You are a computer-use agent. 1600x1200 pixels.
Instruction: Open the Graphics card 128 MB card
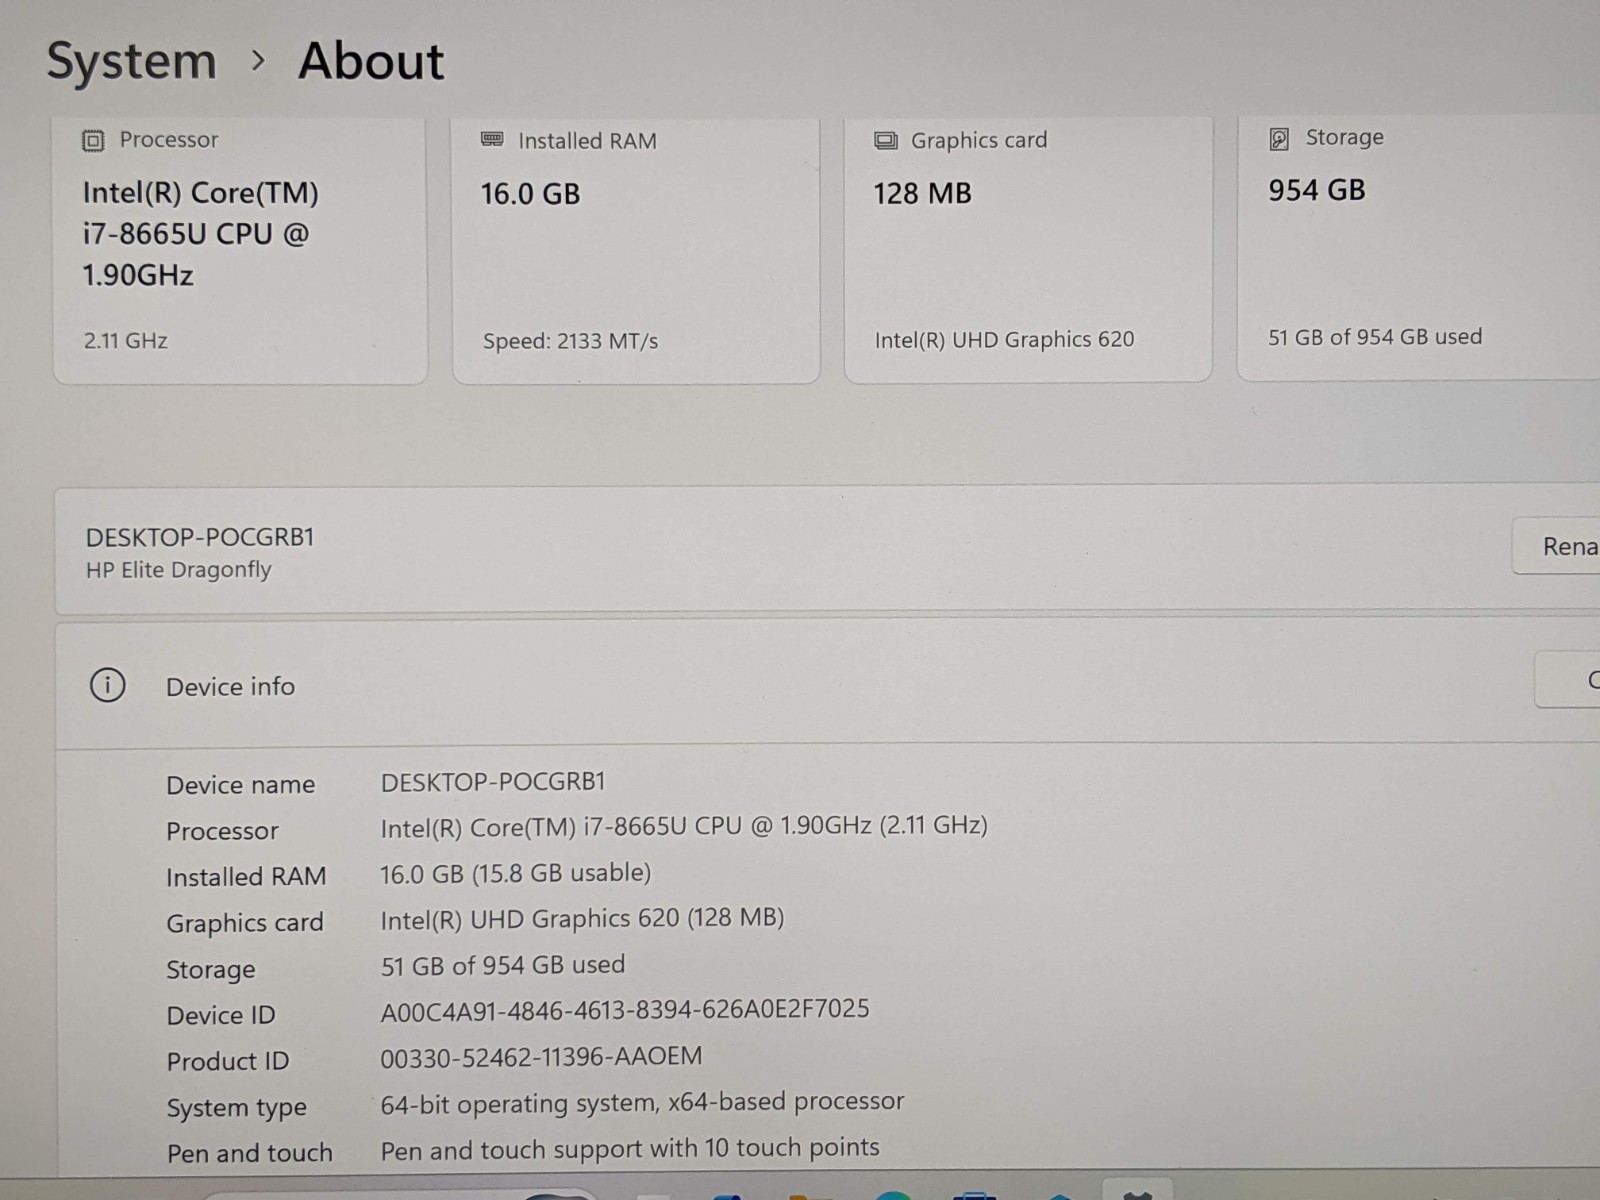pos(1028,249)
